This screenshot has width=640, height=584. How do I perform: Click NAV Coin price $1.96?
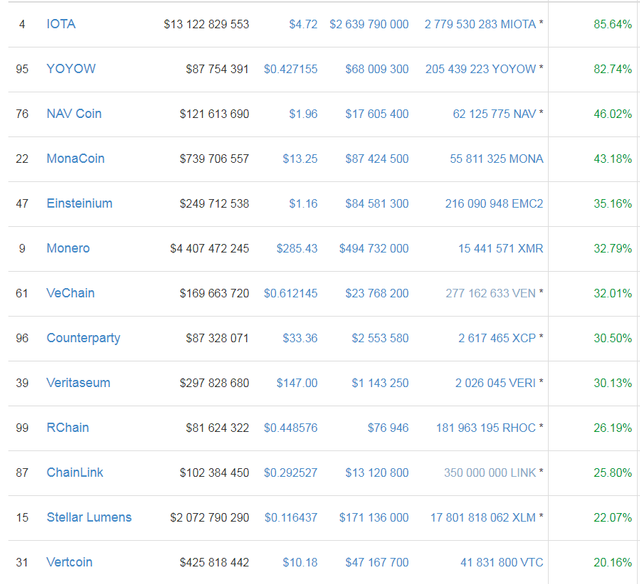(x=303, y=114)
